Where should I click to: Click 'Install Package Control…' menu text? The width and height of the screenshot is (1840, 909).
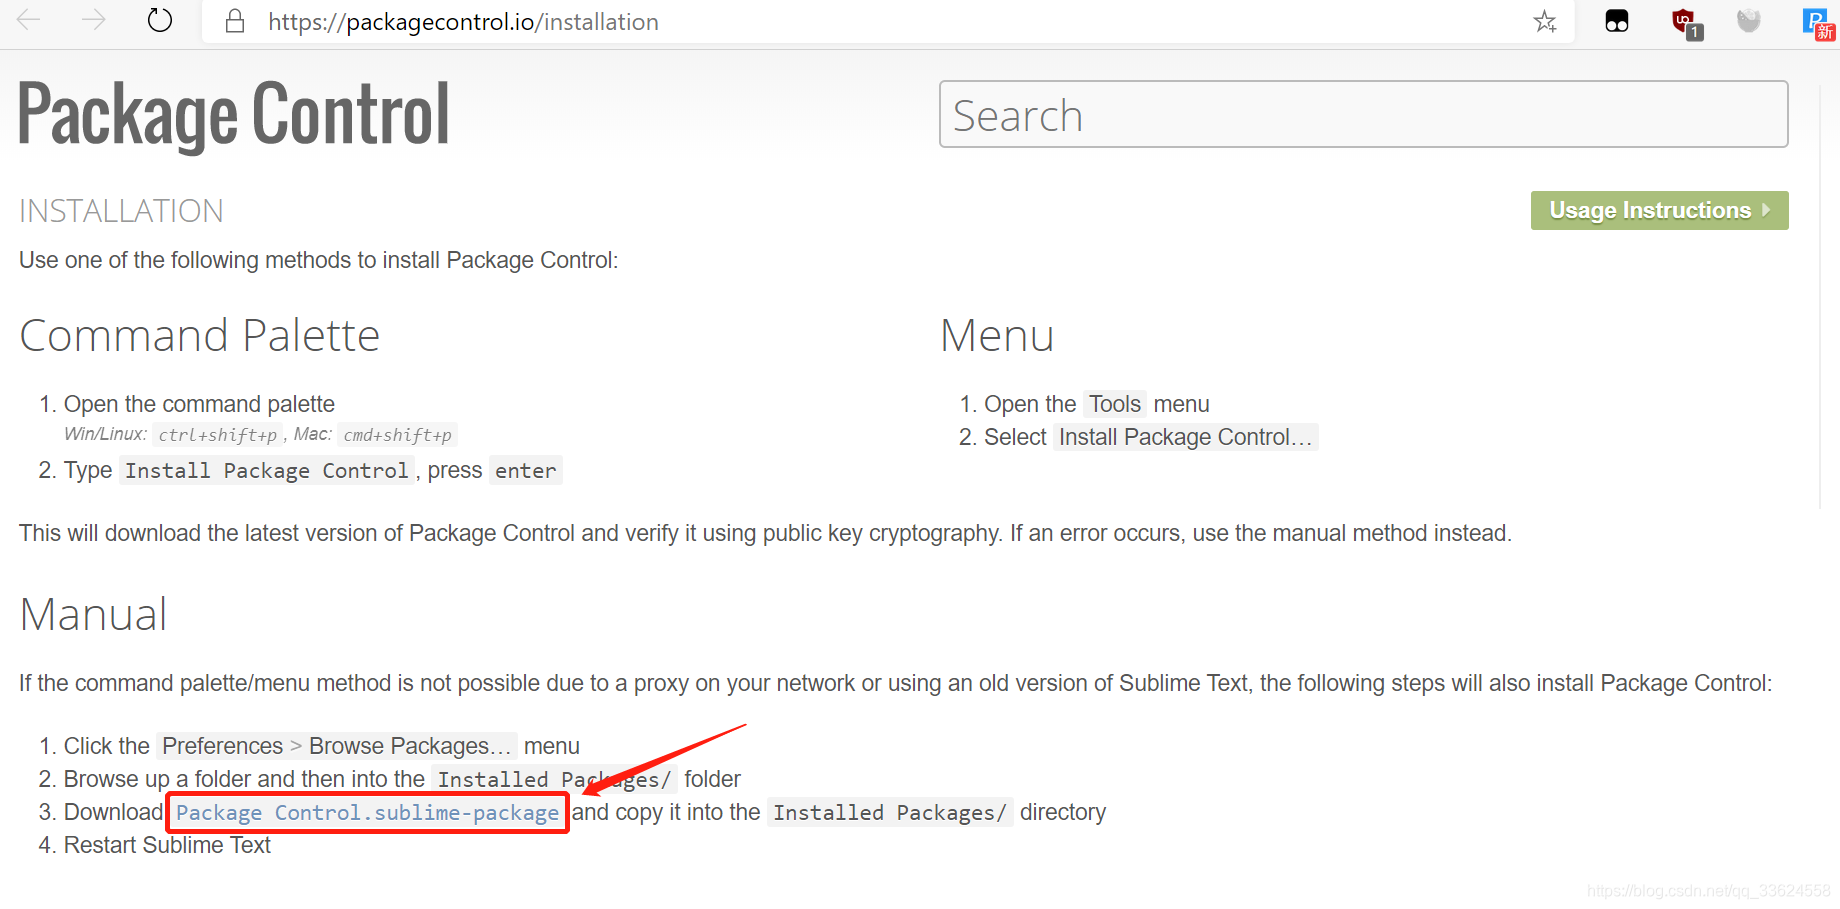click(x=1185, y=437)
